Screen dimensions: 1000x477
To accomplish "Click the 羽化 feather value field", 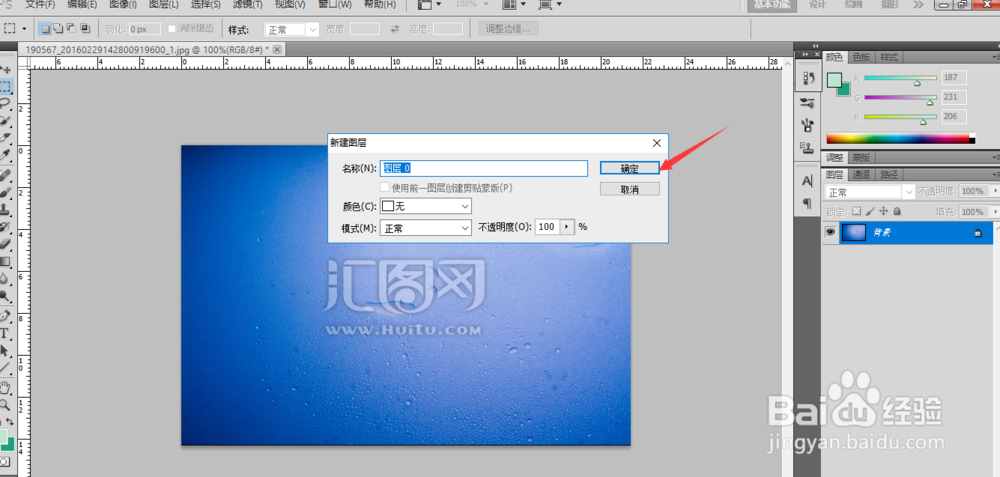I will point(144,29).
